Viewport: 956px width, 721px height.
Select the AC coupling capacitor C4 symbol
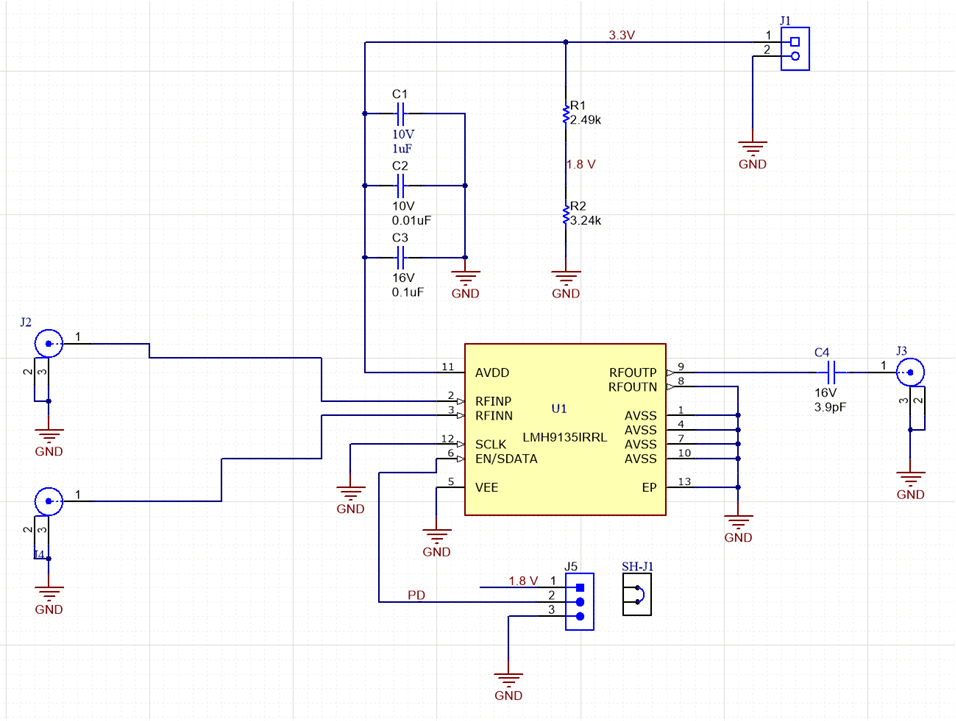click(x=831, y=371)
